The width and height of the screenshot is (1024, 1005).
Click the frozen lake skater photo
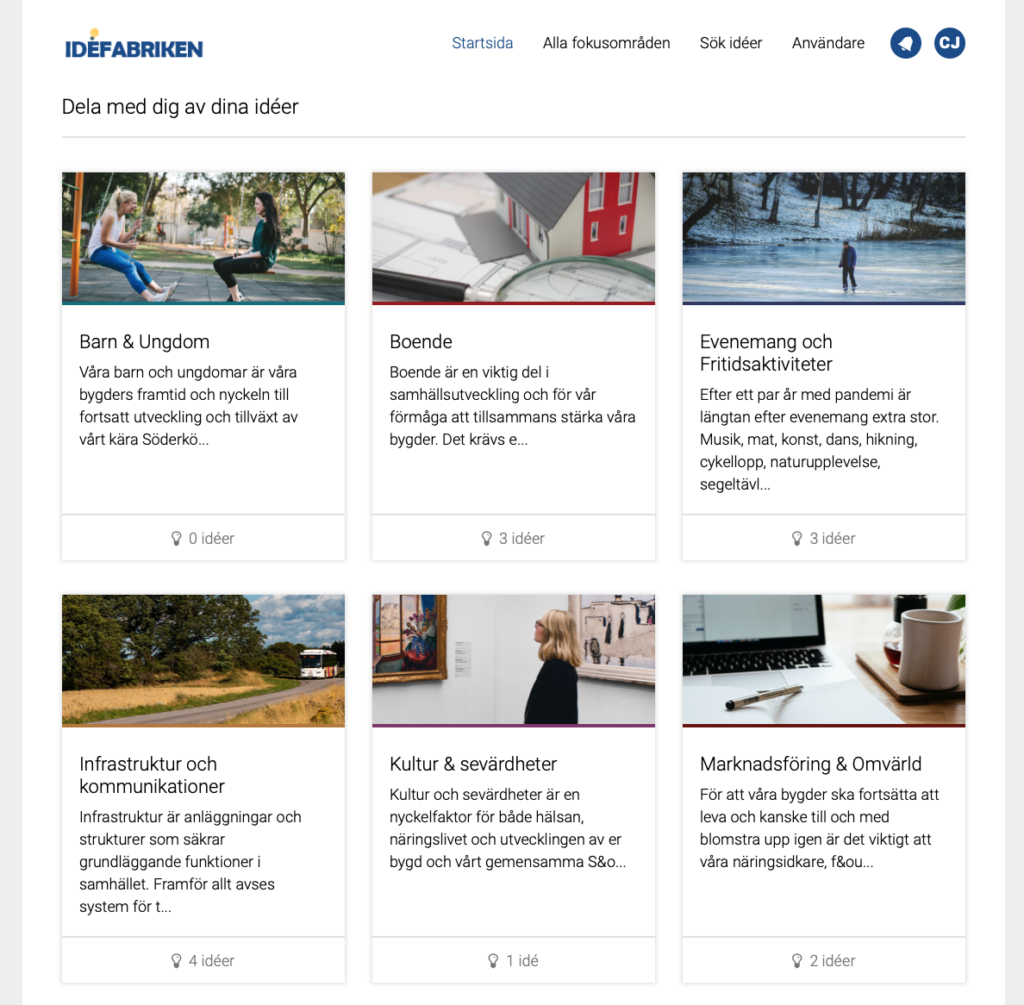point(824,238)
